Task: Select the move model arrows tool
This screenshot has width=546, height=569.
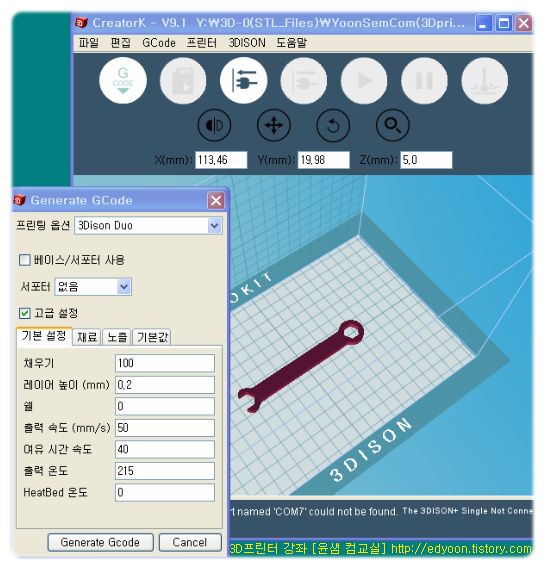Action: click(274, 125)
